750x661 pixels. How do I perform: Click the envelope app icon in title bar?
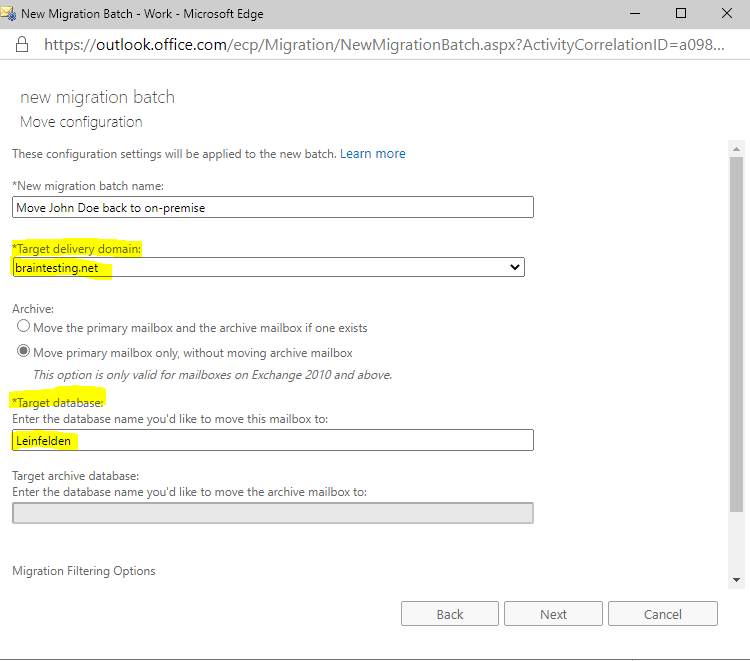(8, 13)
